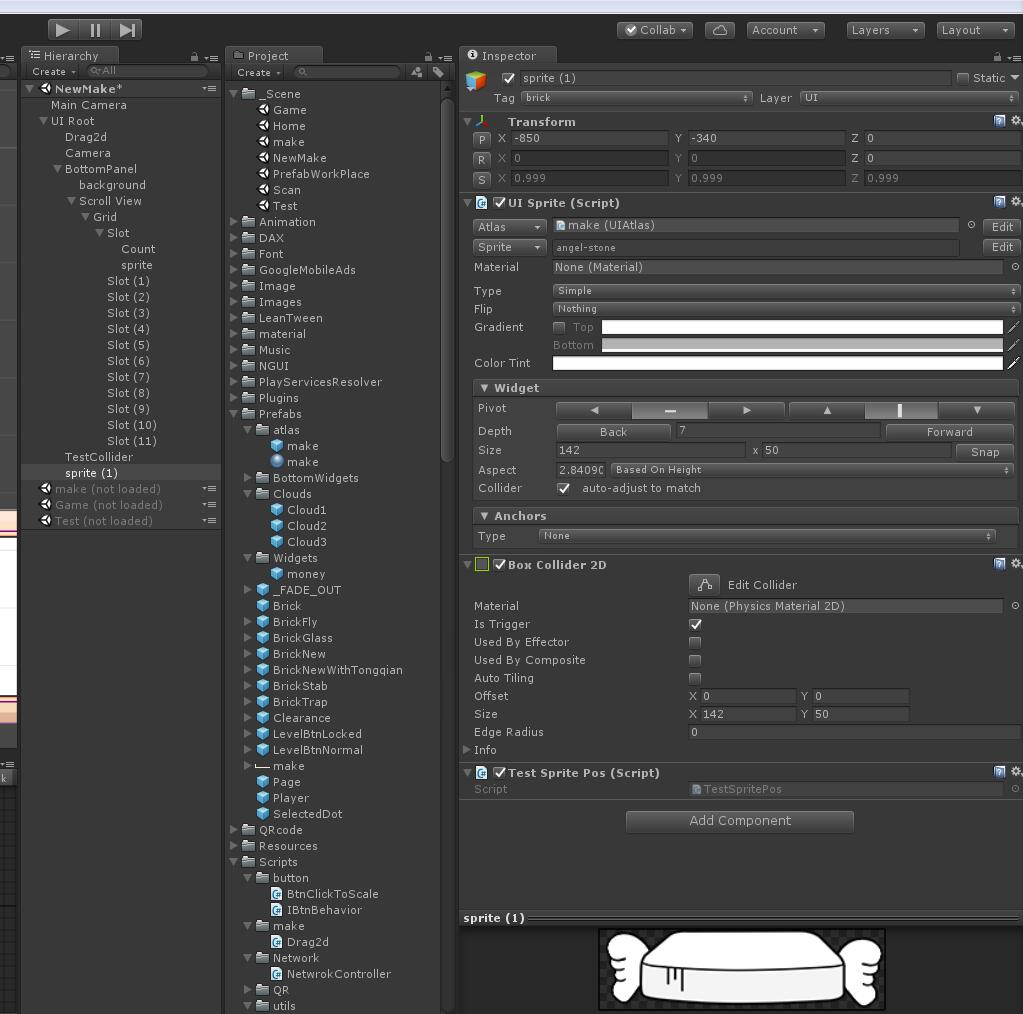Toggle the Box Collider 2D enabled checkbox
Image resolution: width=1023 pixels, height=1014 pixels.
(x=500, y=564)
